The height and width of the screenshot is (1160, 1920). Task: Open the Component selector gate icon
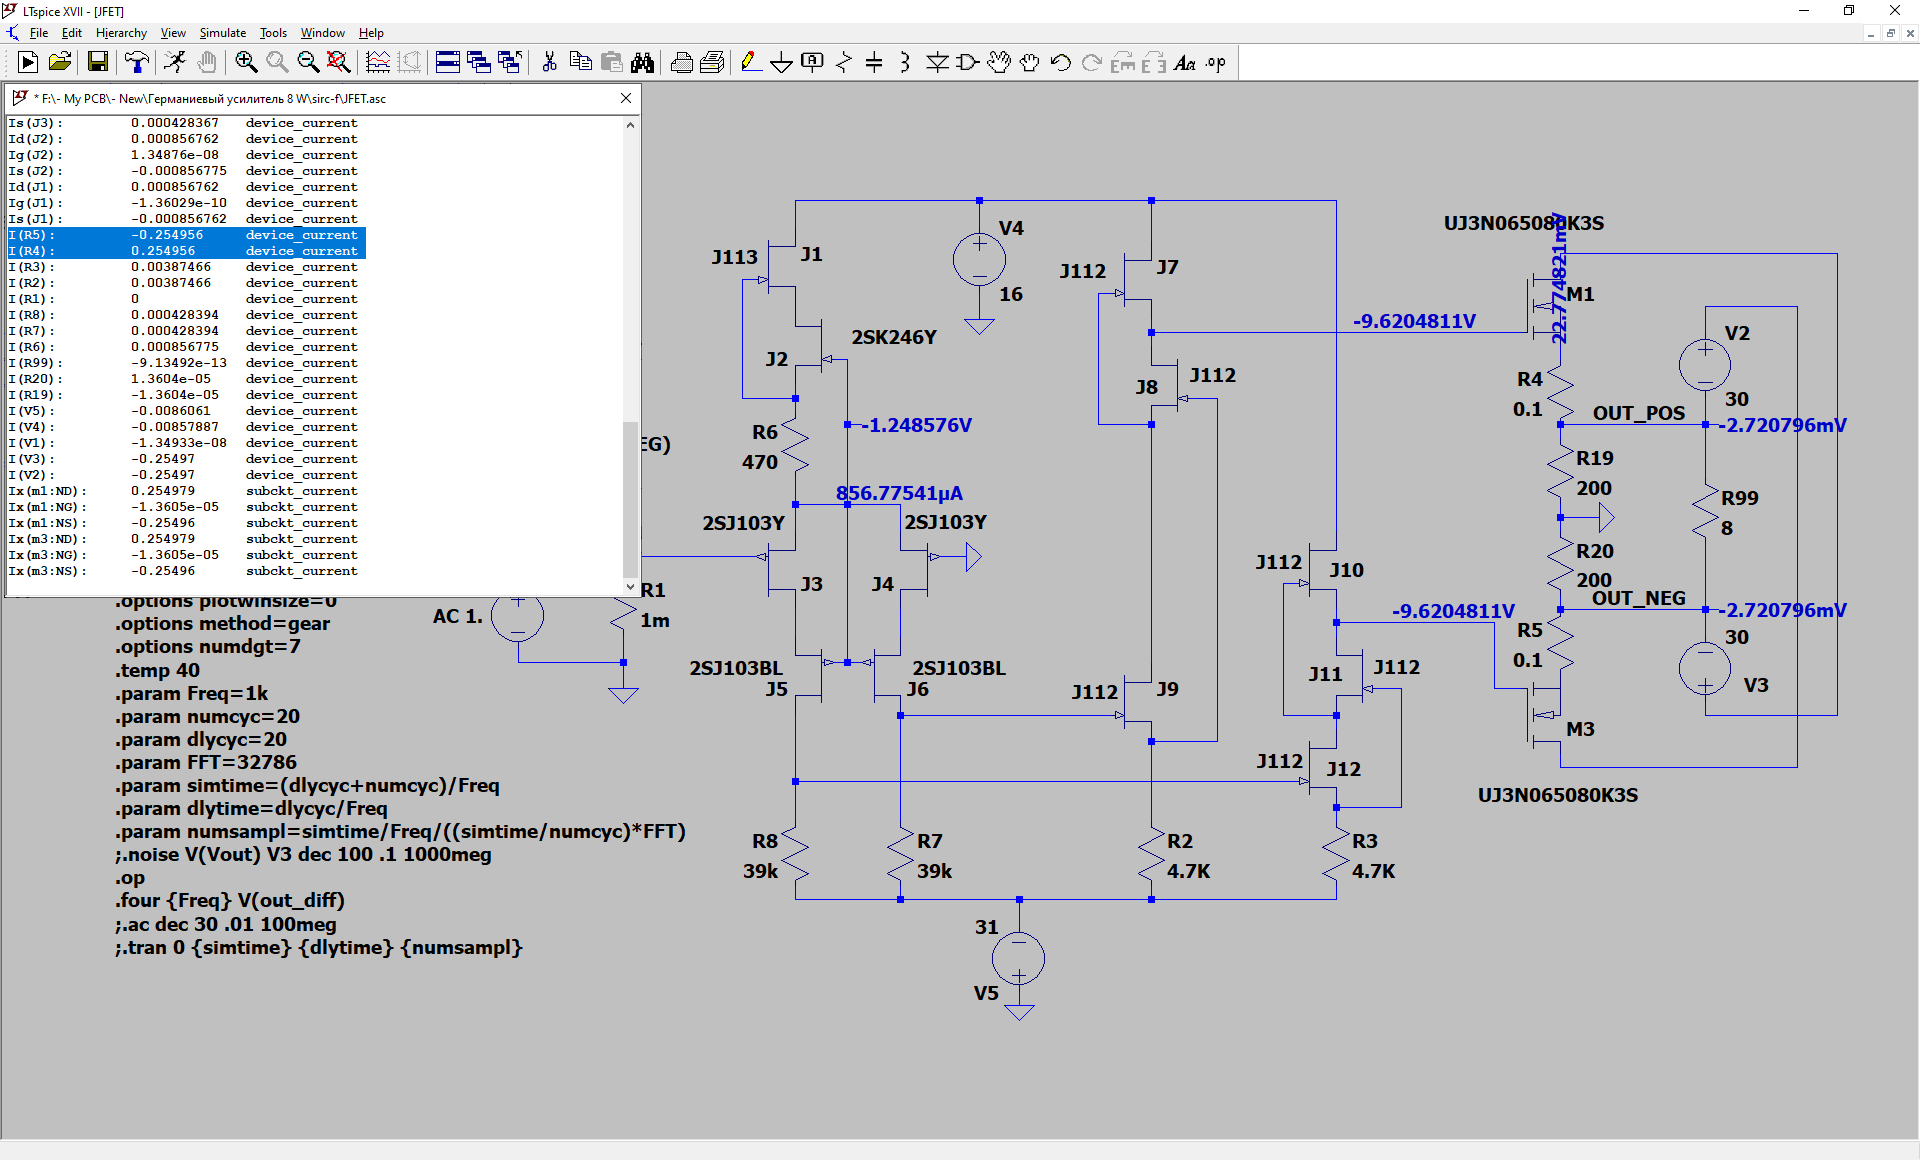(x=967, y=62)
